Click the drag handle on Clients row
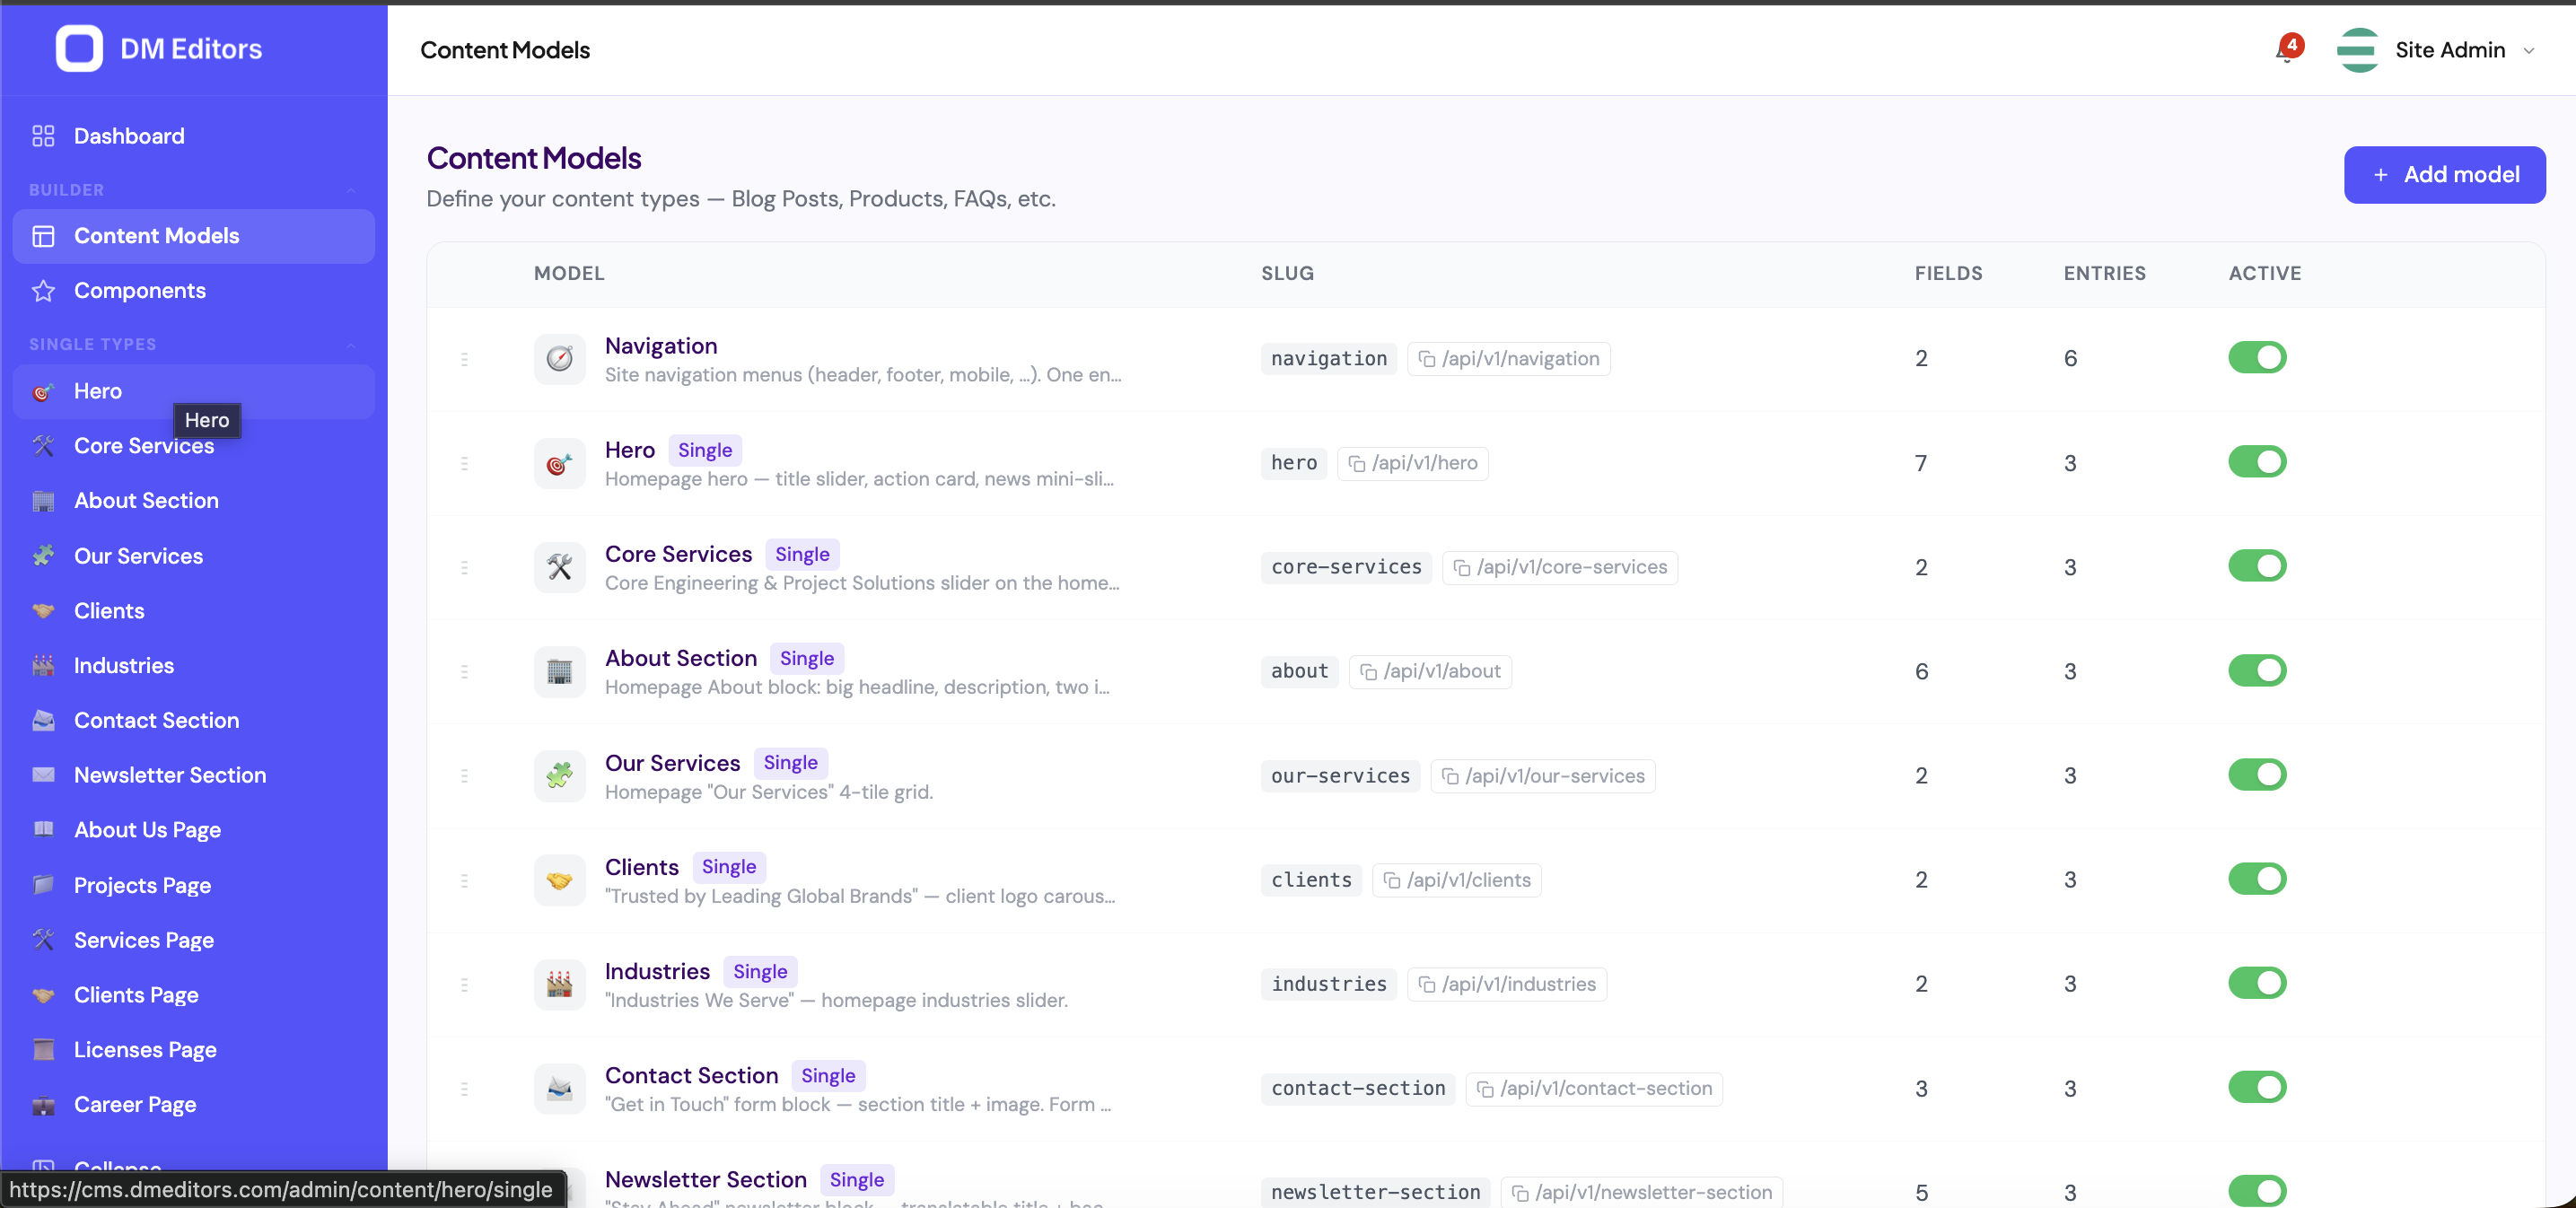2576x1208 pixels. pos(464,880)
